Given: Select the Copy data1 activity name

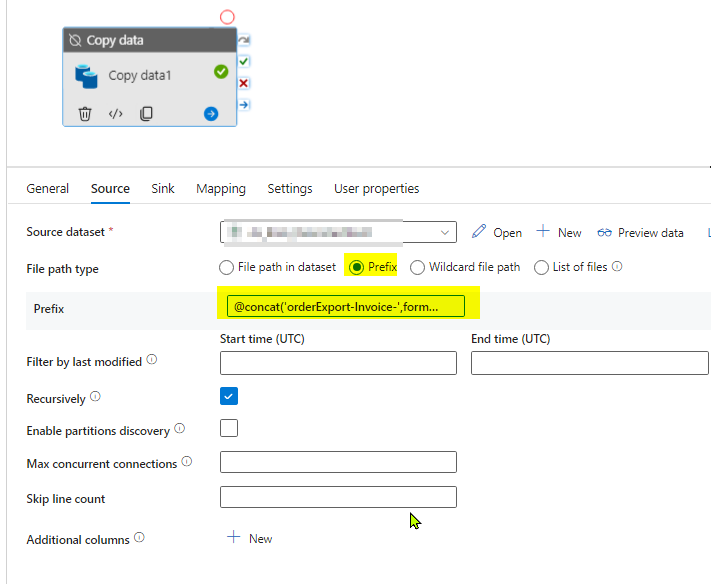Looking at the screenshot, I should [x=140, y=75].
